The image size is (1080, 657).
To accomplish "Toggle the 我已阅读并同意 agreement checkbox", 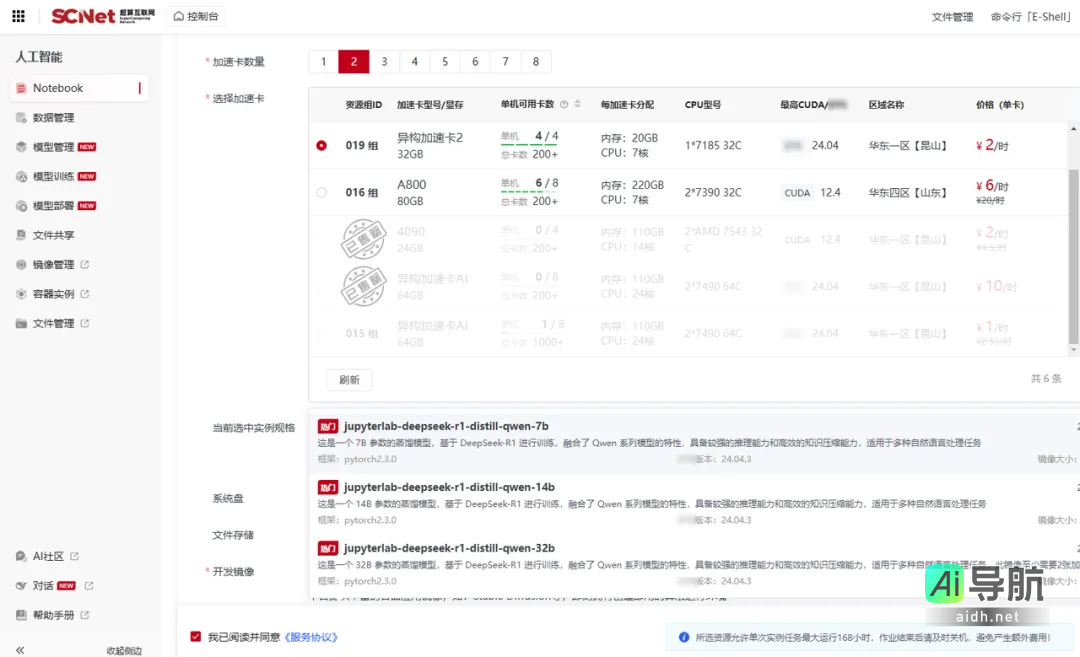I will pyautogui.click(x=196, y=637).
